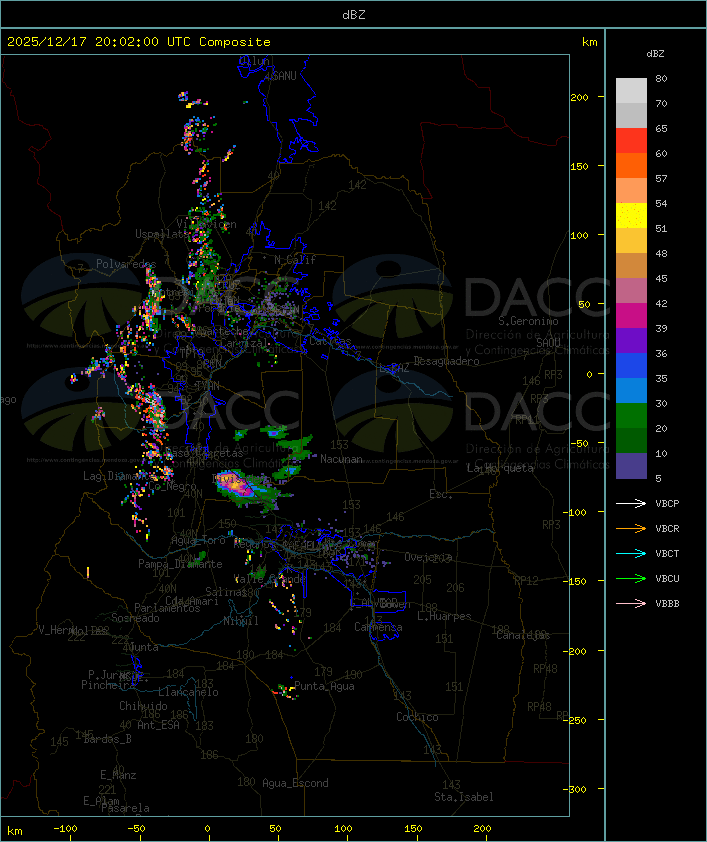
Task: Click the dBZ title in the top bar
Action: tap(354, 15)
